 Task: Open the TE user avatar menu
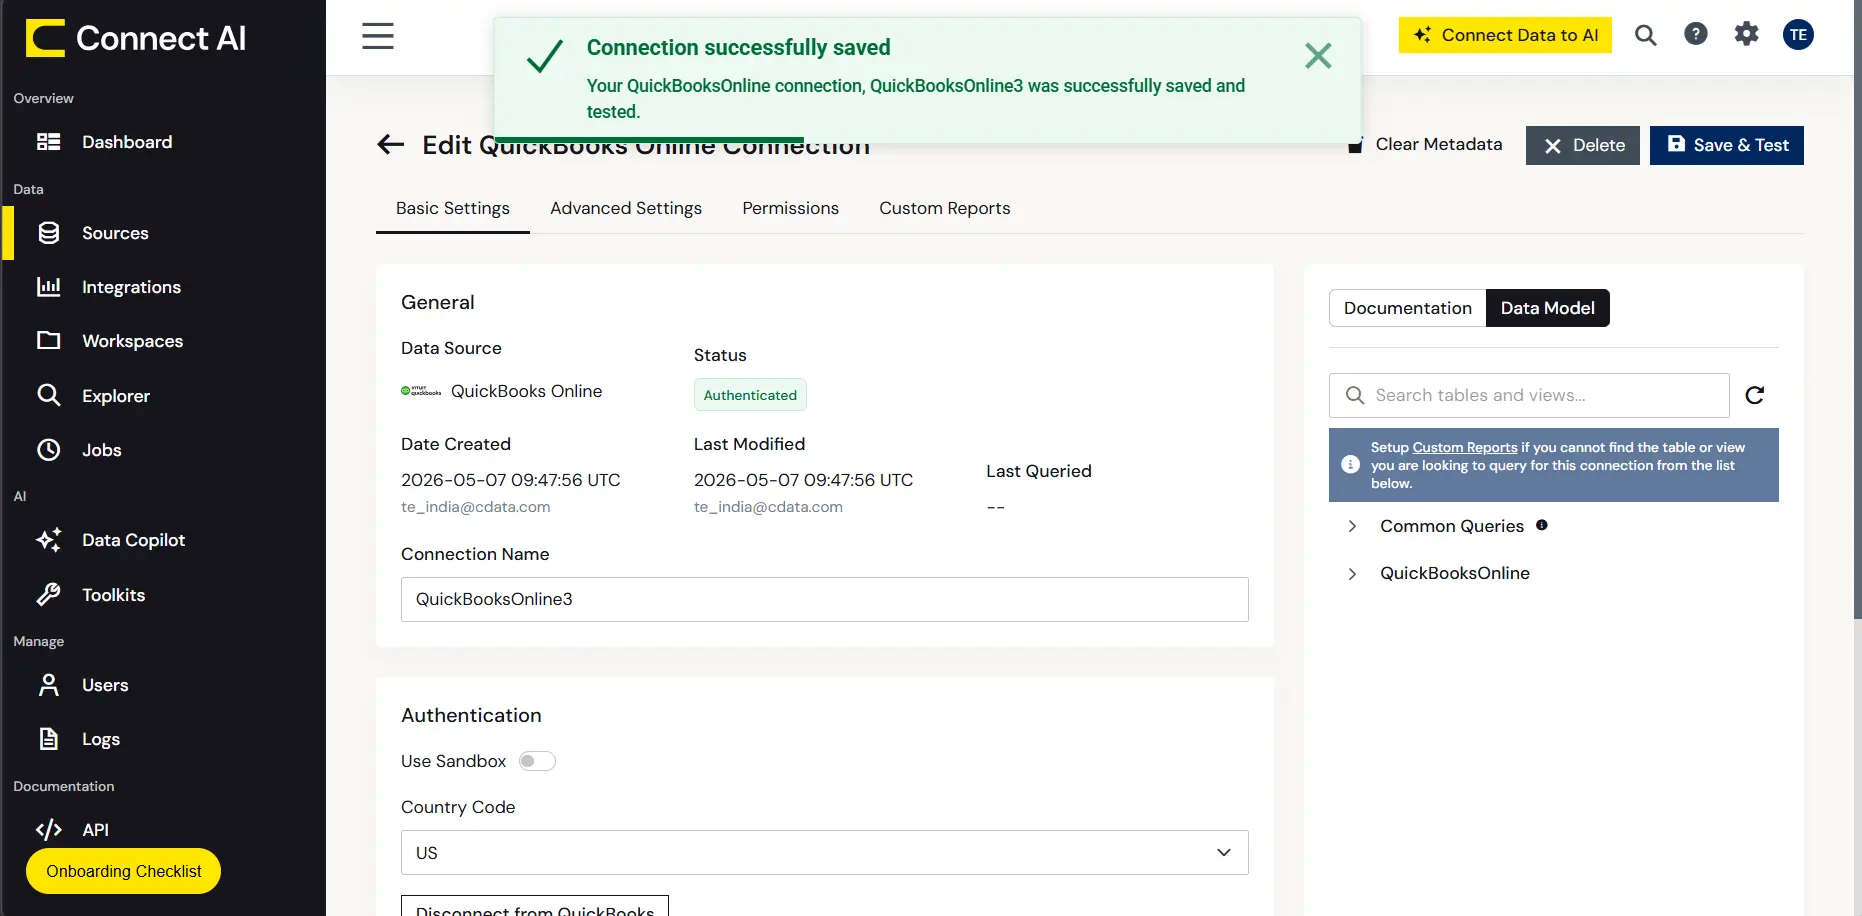pyautogui.click(x=1798, y=35)
